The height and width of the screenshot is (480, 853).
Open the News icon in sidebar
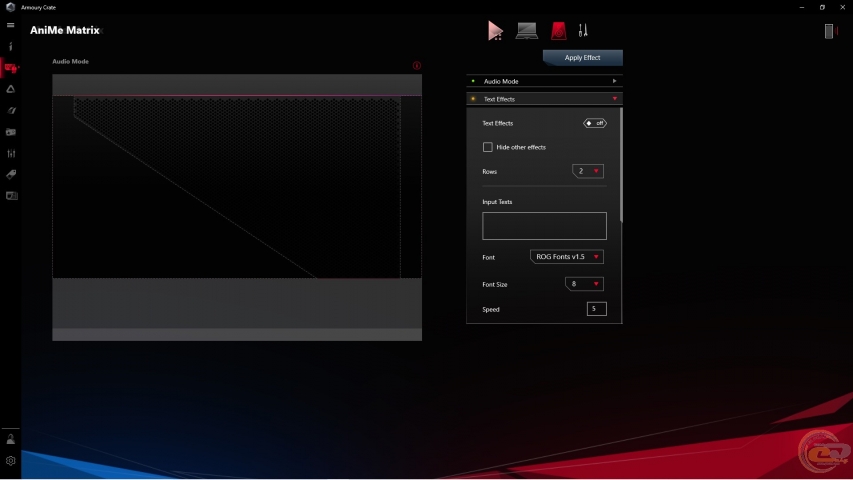(x=11, y=196)
